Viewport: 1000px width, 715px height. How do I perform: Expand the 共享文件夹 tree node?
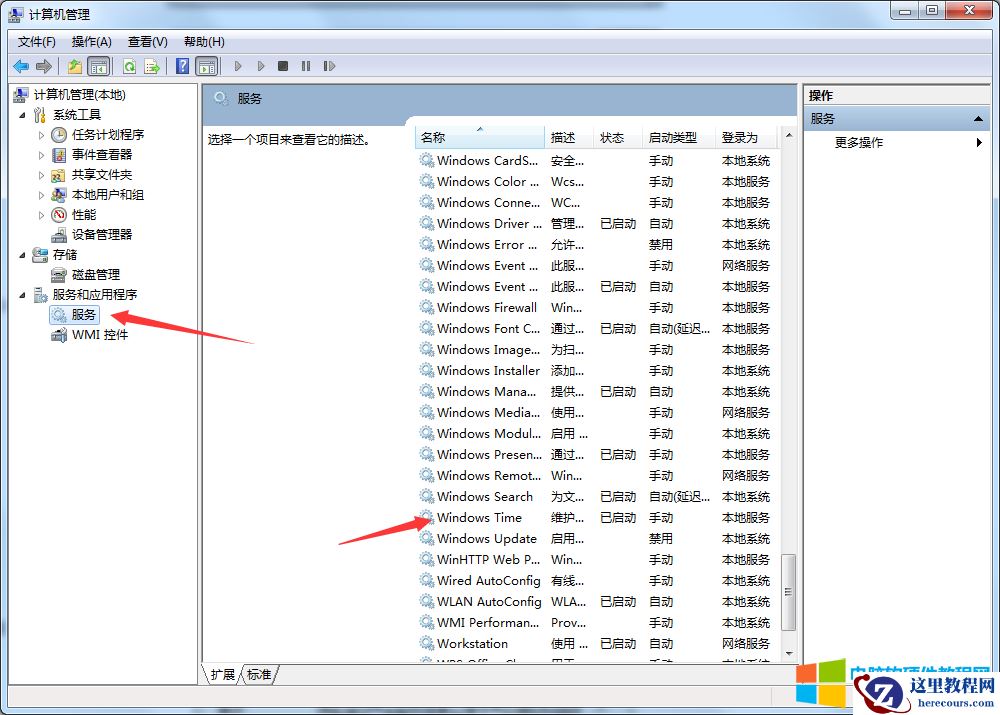41,175
